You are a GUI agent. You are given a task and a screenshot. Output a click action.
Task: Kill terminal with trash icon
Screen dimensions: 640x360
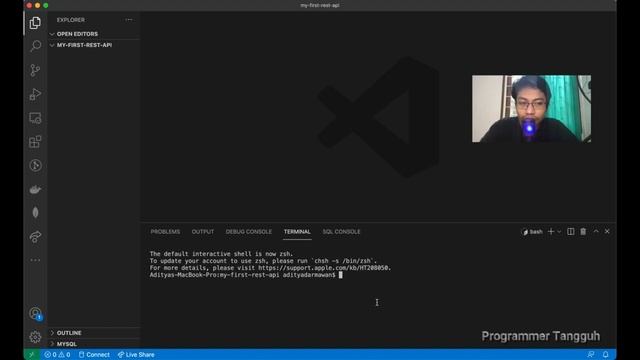tap(583, 231)
